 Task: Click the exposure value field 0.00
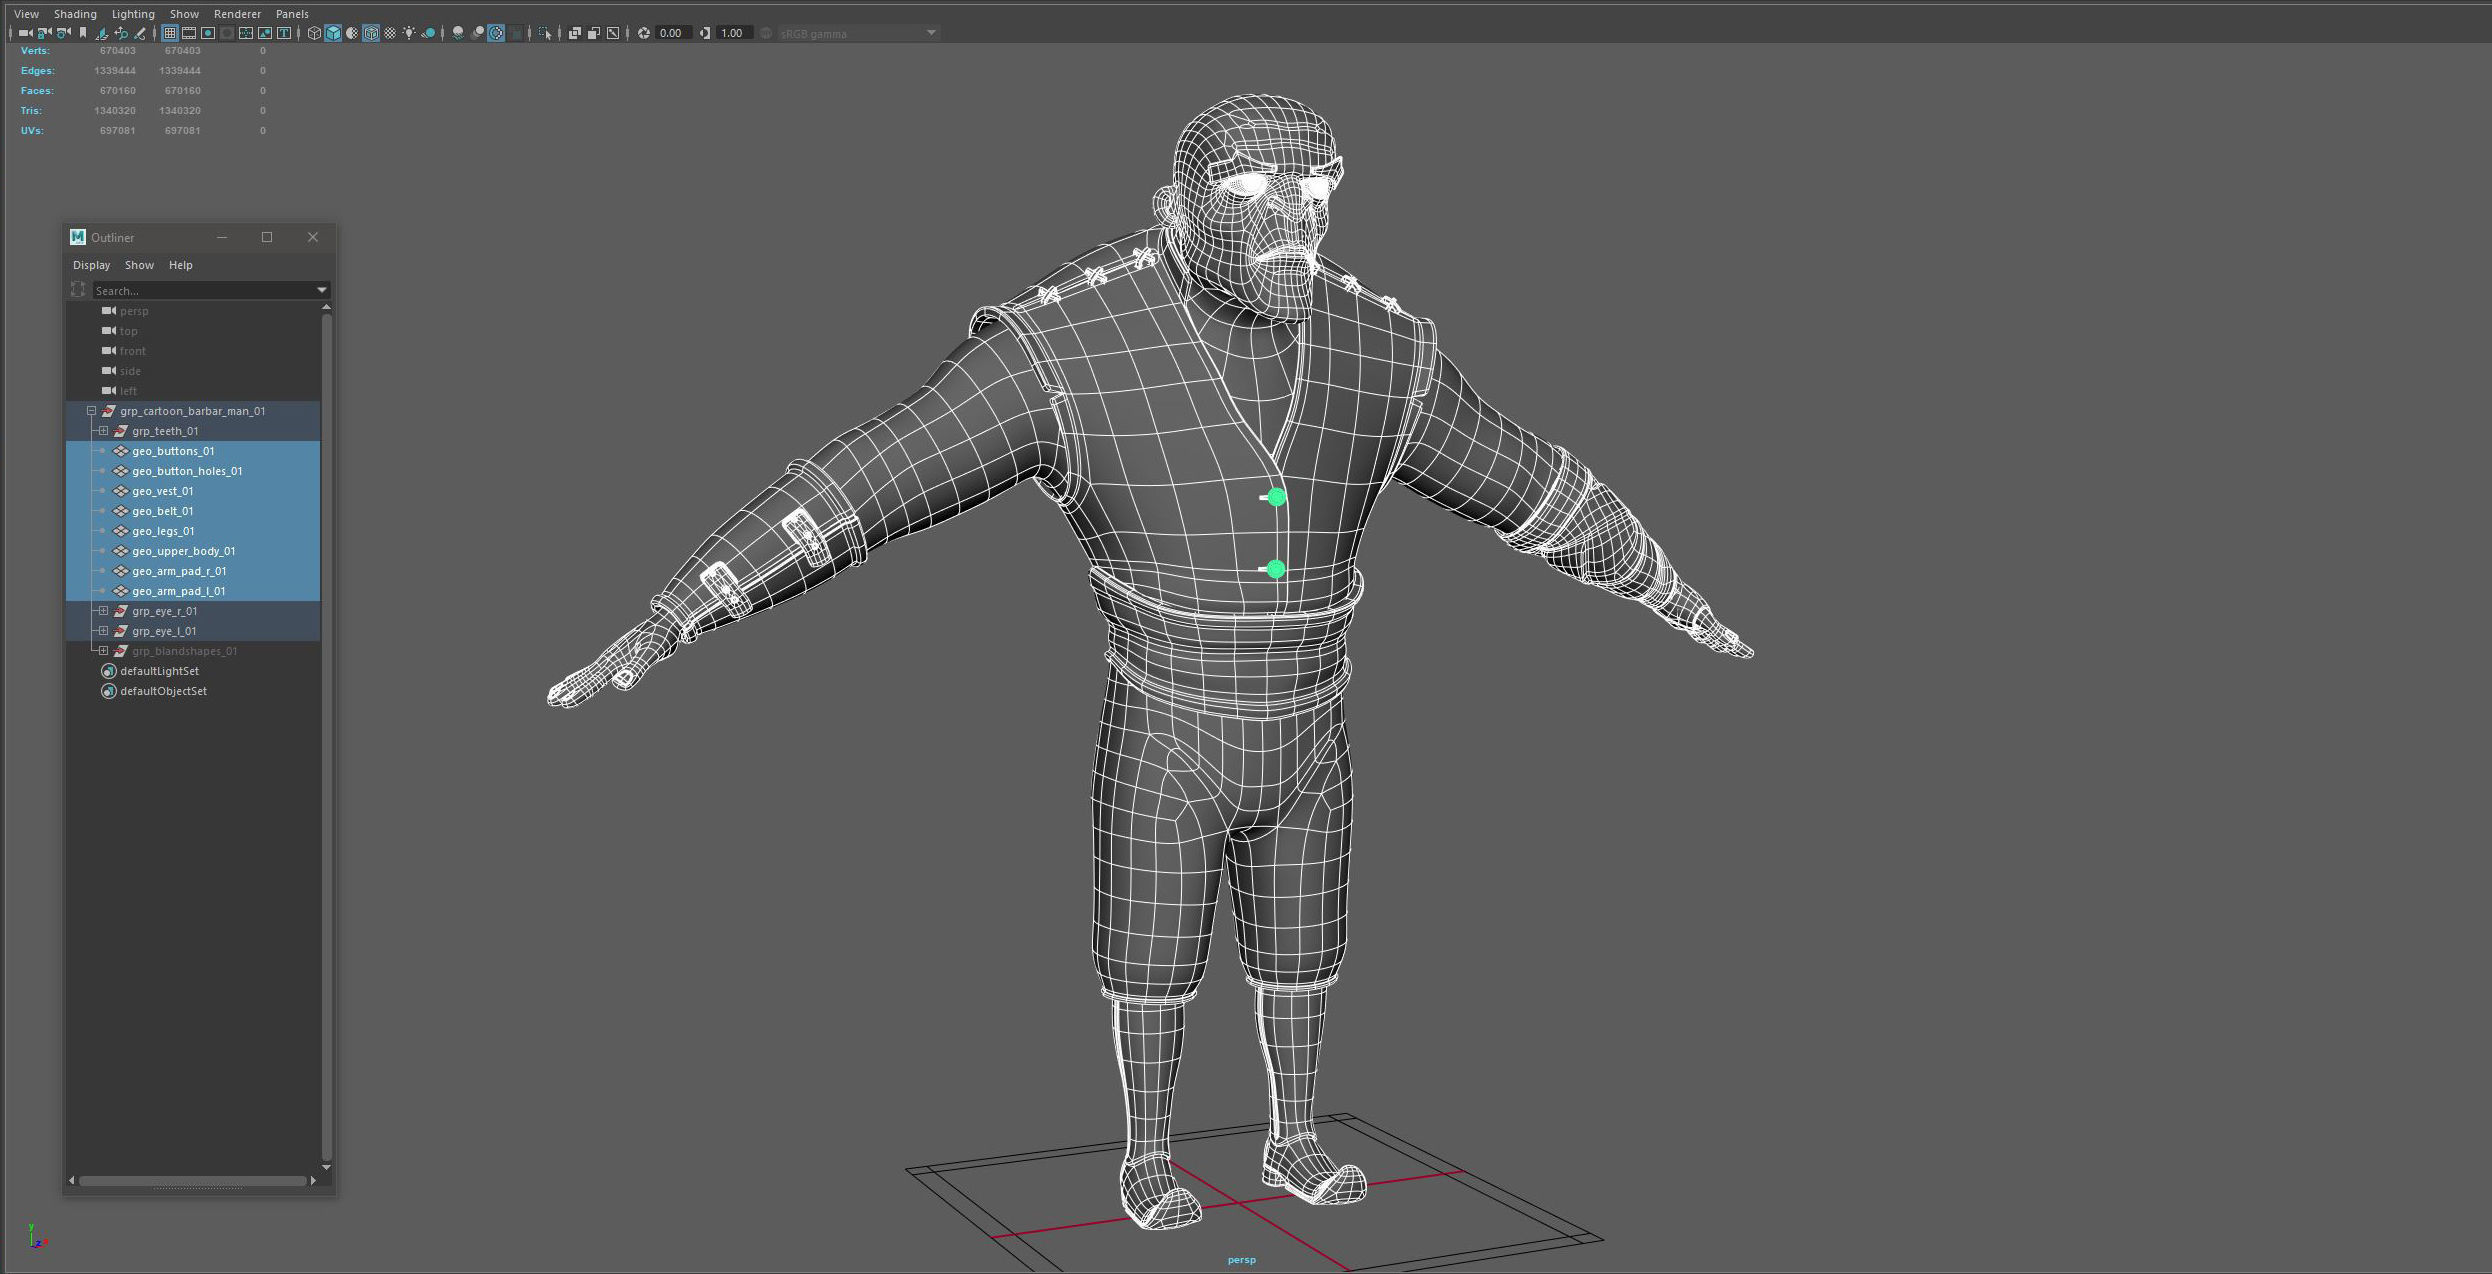point(674,33)
